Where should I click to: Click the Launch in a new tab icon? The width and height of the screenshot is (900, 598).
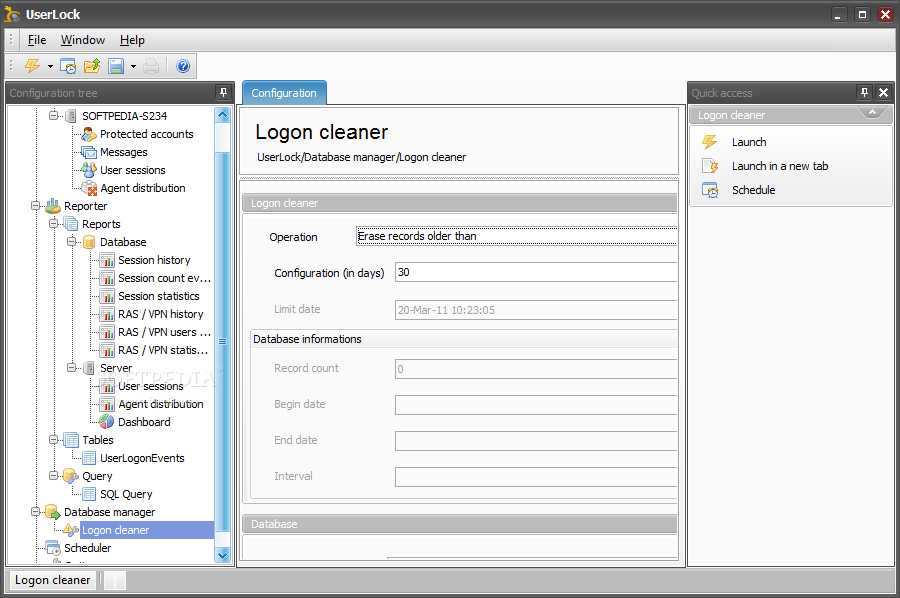click(710, 166)
